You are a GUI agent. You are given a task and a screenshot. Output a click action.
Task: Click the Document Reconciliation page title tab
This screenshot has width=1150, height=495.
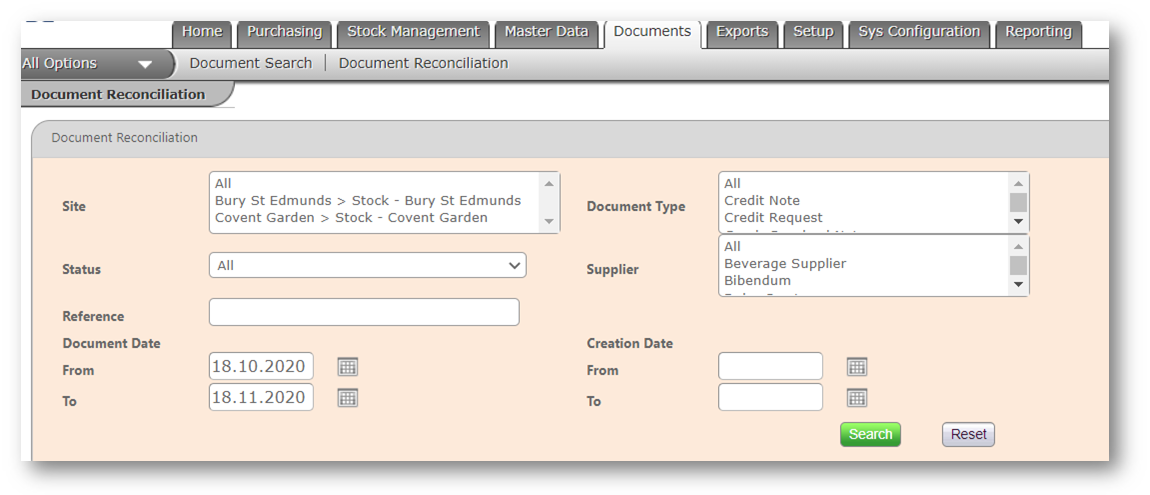tap(119, 95)
